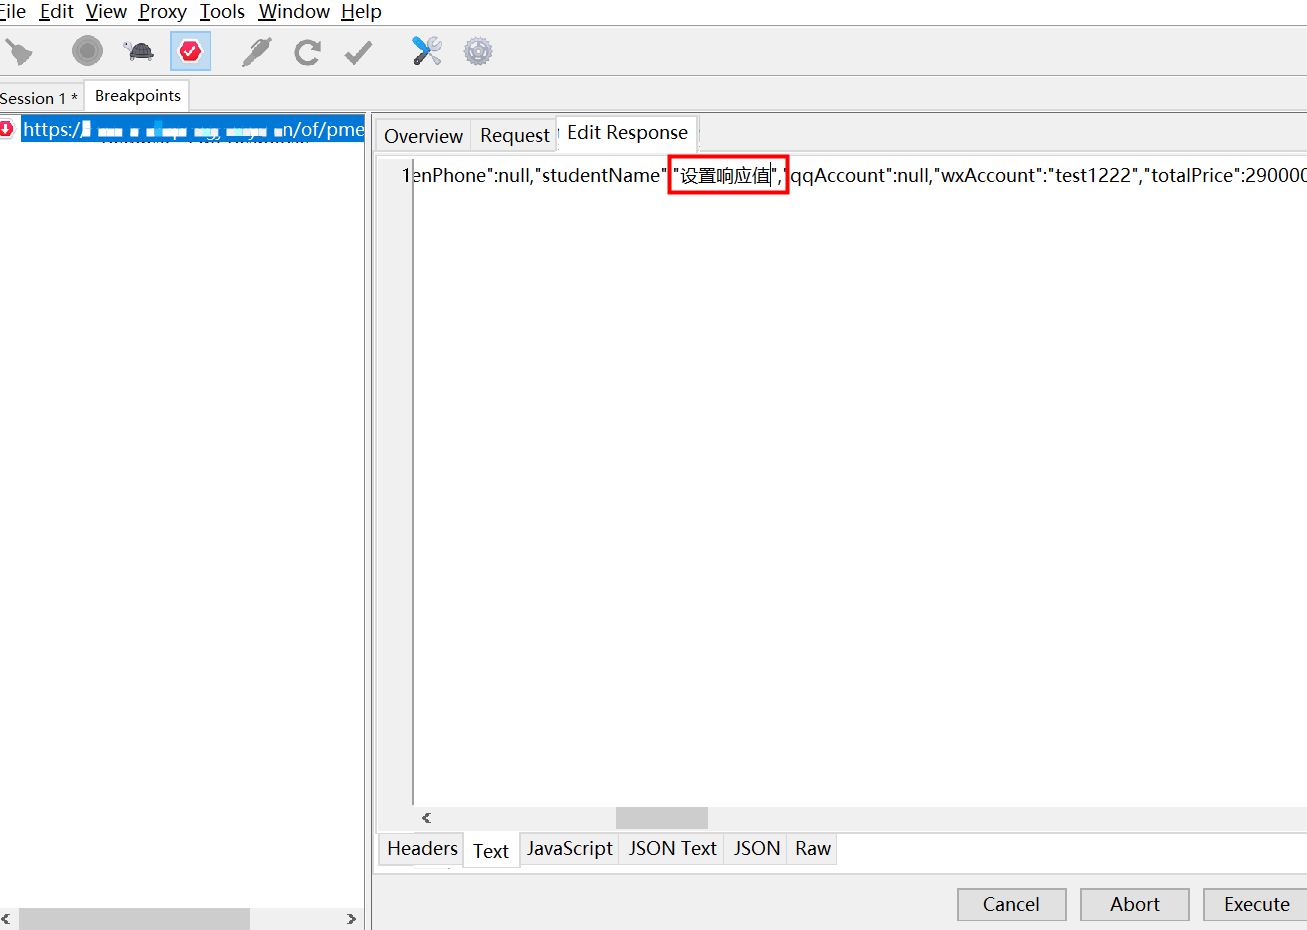This screenshot has width=1307, height=930.
Task: Show the Headers view tab
Action: coord(422,849)
